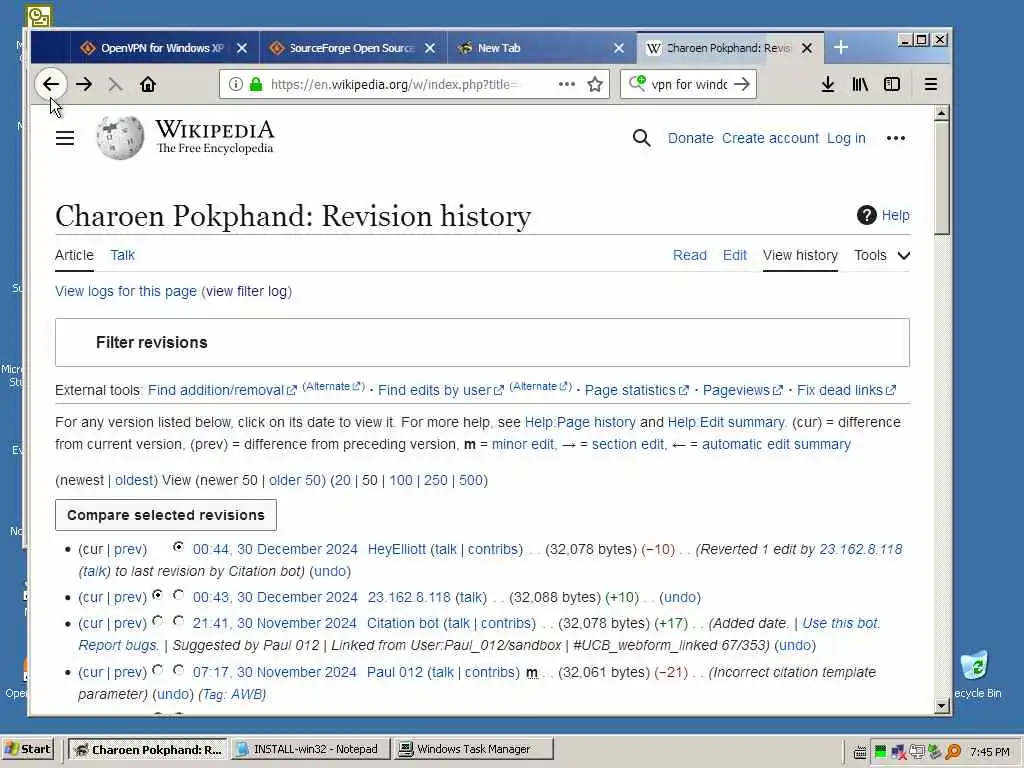Screen dimensions: 1024x768
Task: Open the Pageviews external tool link
Action: coord(743,391)
